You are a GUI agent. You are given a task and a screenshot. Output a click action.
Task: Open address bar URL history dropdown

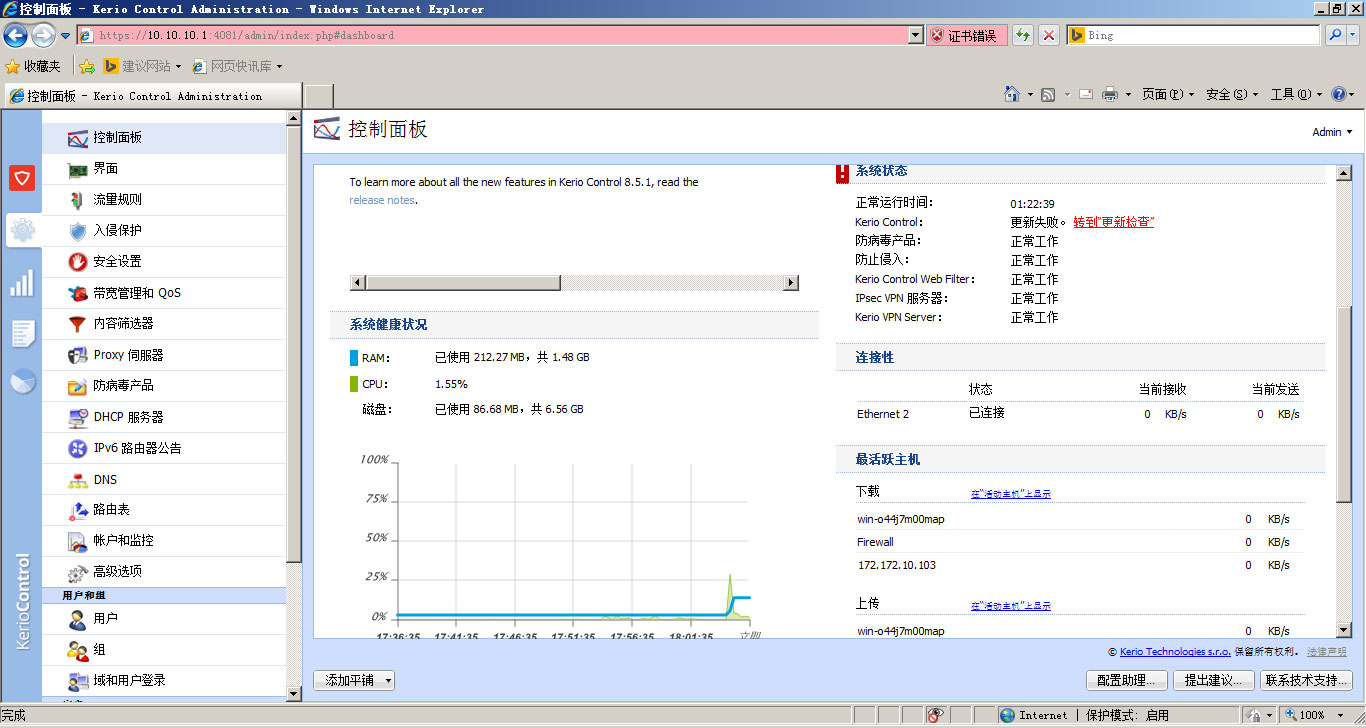(915, 35)
